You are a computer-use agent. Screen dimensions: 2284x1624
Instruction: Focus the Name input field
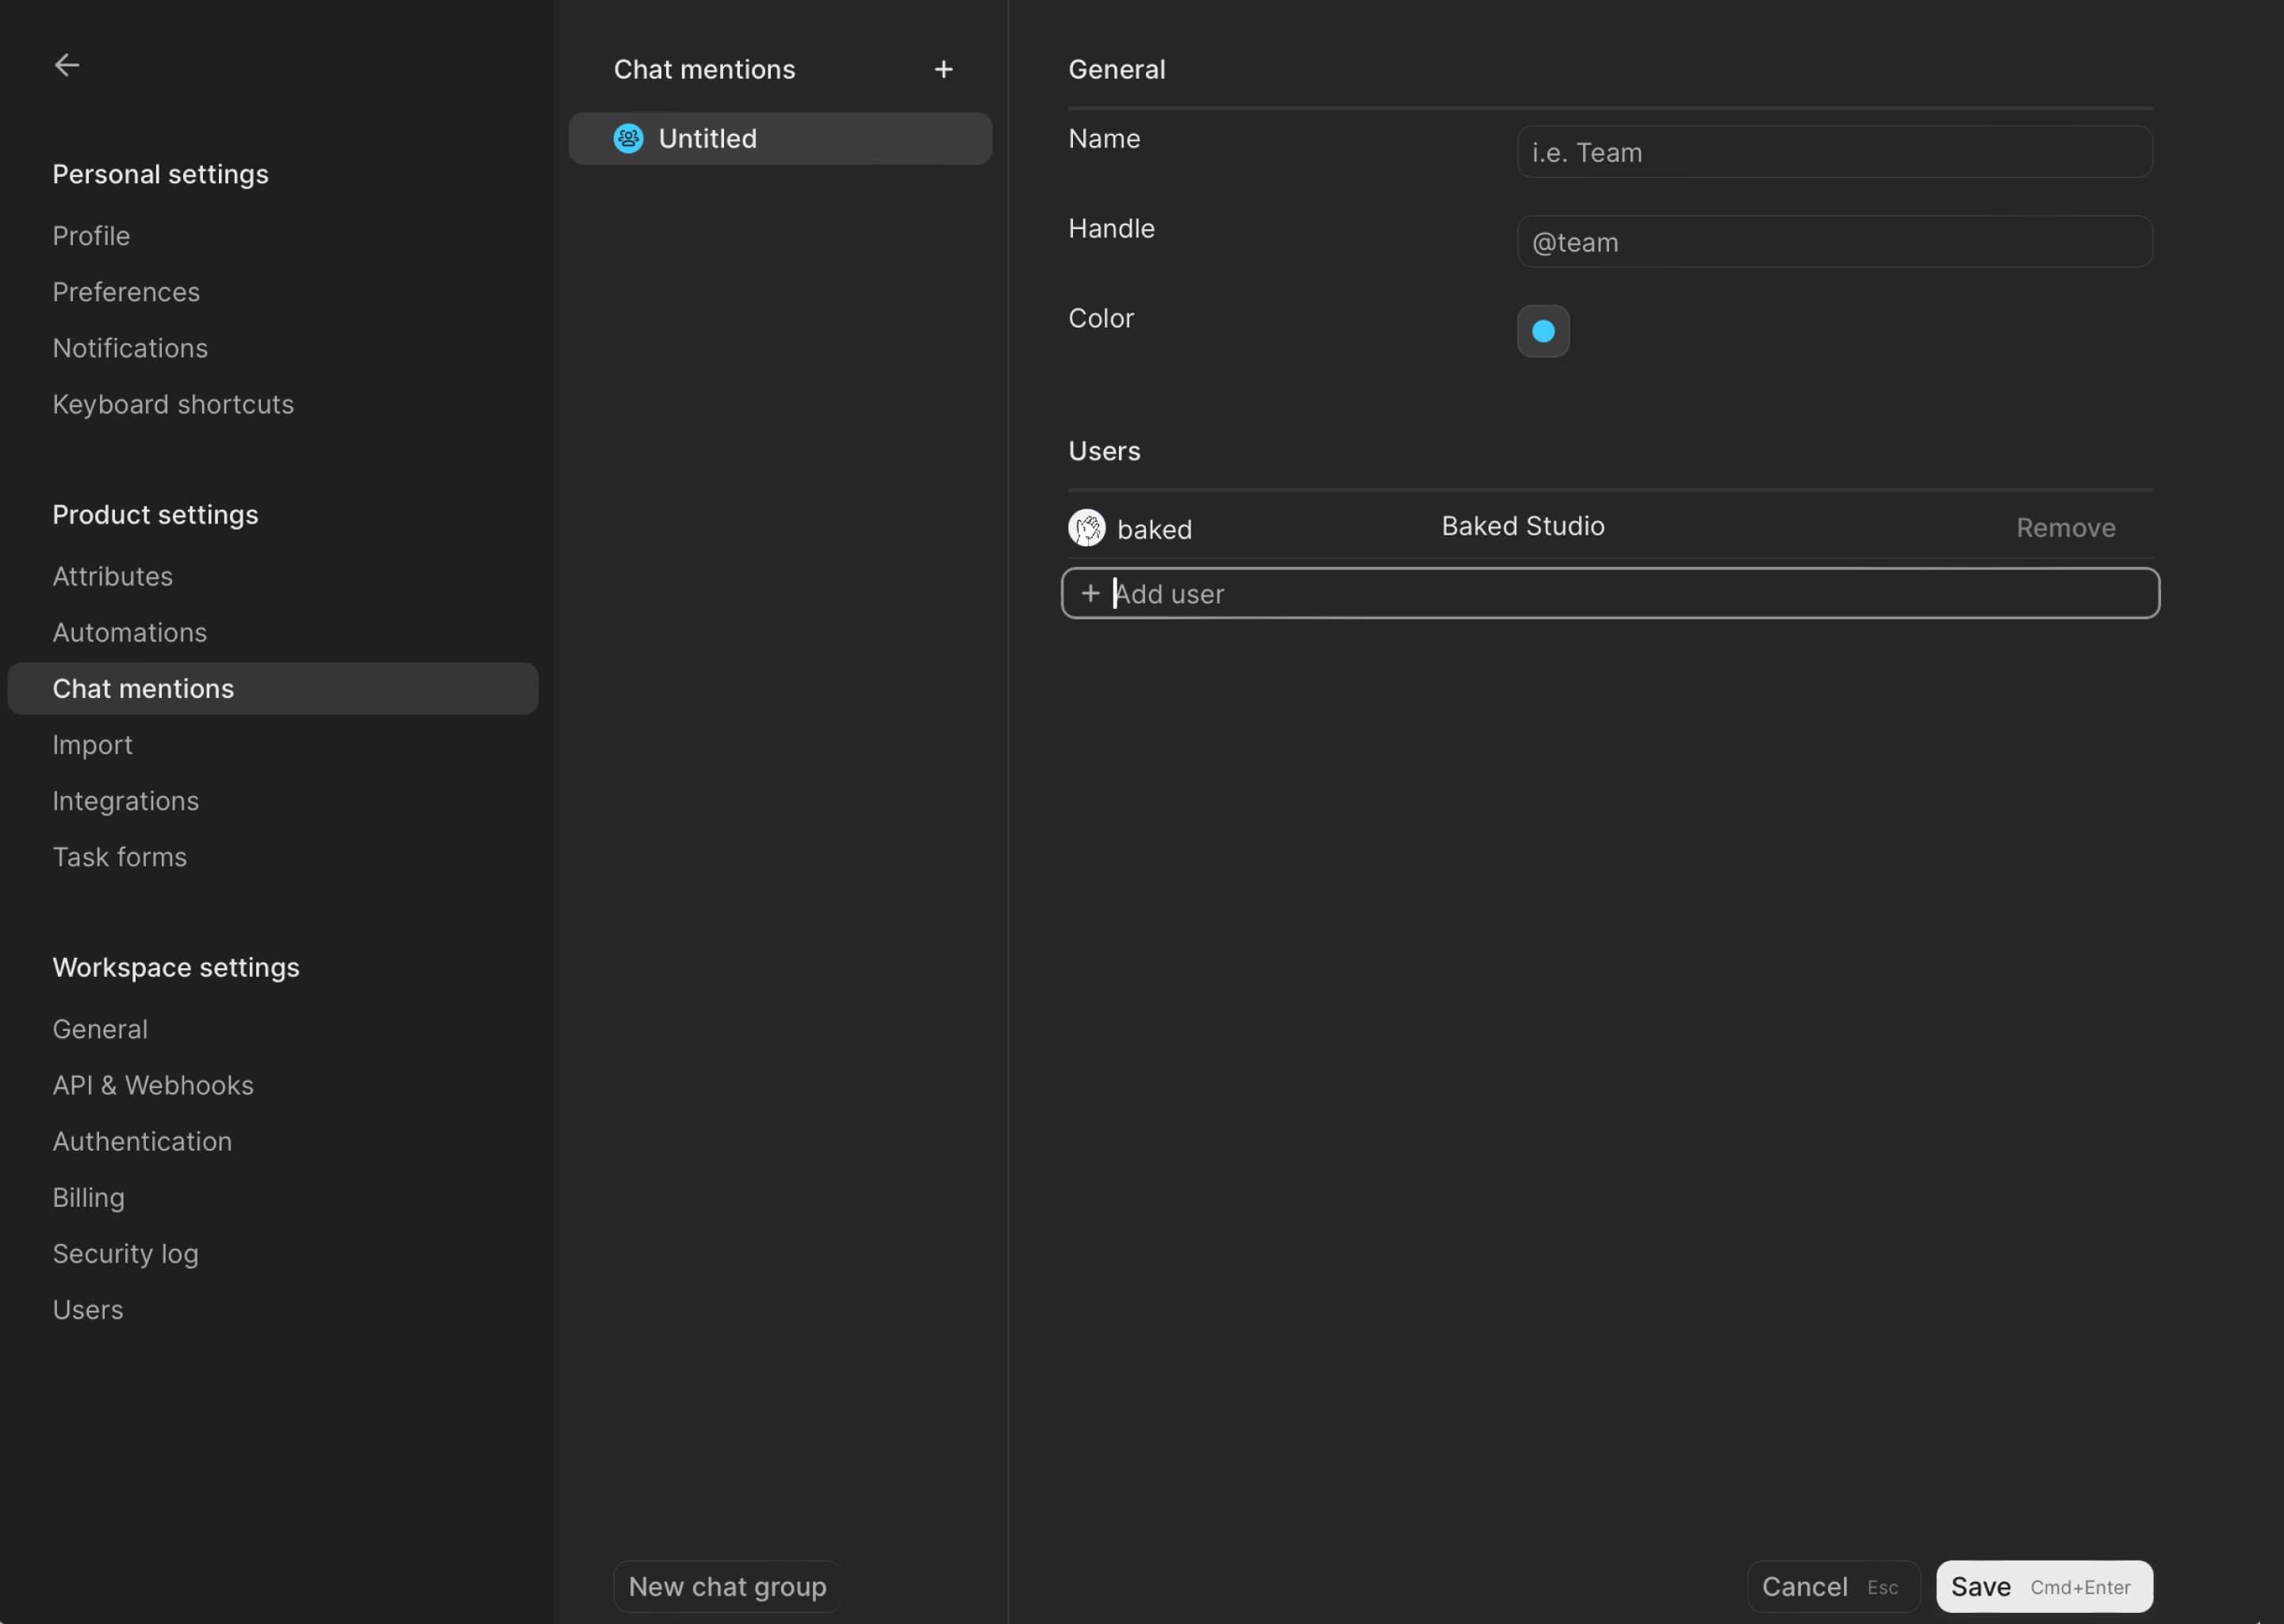click(1834, 152)
